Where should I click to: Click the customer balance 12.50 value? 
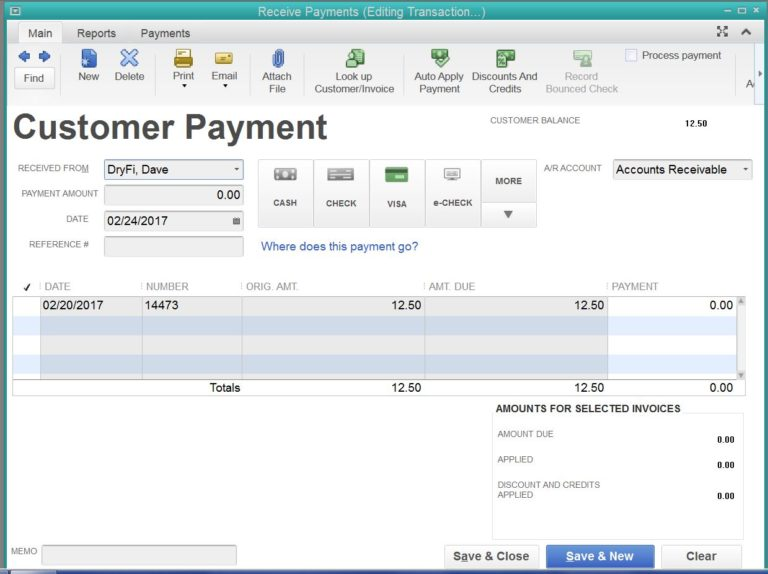click(x=696, y=123)
